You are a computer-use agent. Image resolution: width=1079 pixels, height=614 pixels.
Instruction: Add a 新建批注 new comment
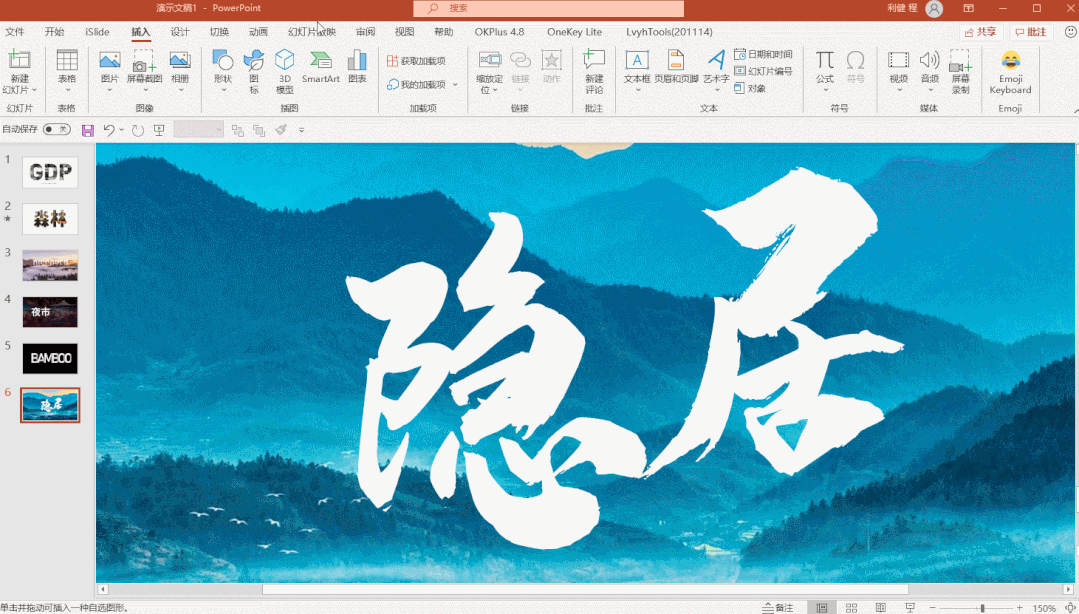click(x=595, y=72)
